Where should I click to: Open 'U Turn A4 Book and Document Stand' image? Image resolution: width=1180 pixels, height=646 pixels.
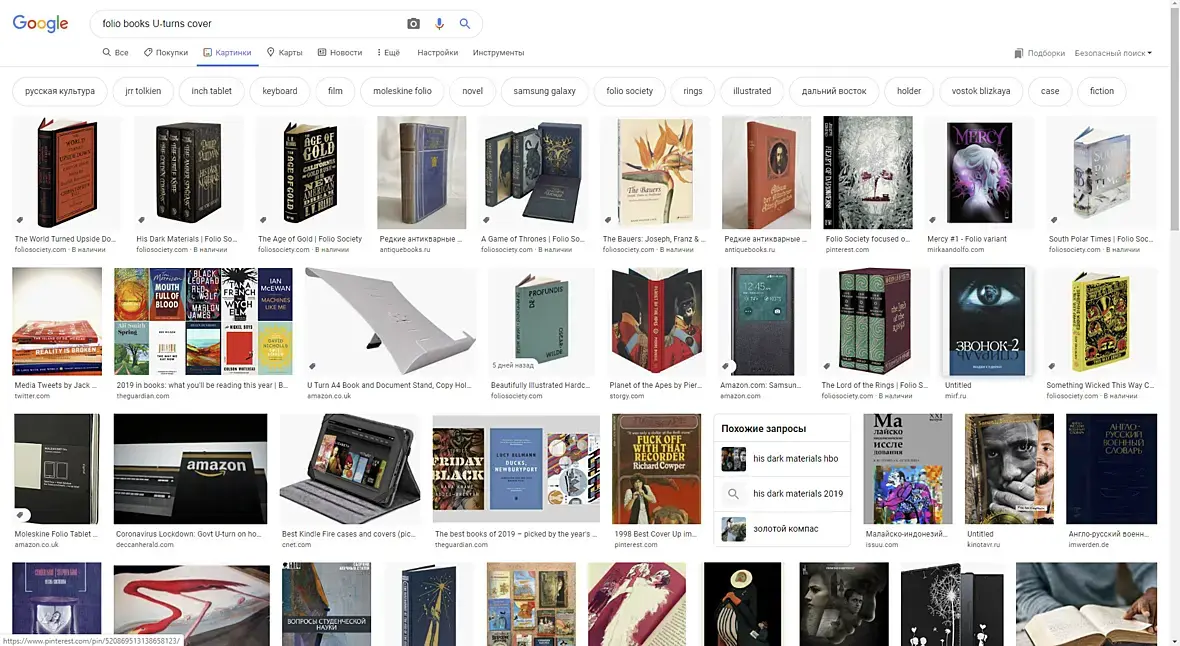click(390, 321)
